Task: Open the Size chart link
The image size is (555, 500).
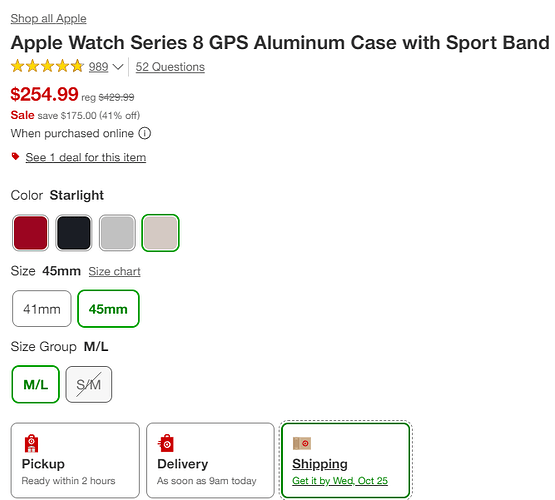Action: [114, 271]
